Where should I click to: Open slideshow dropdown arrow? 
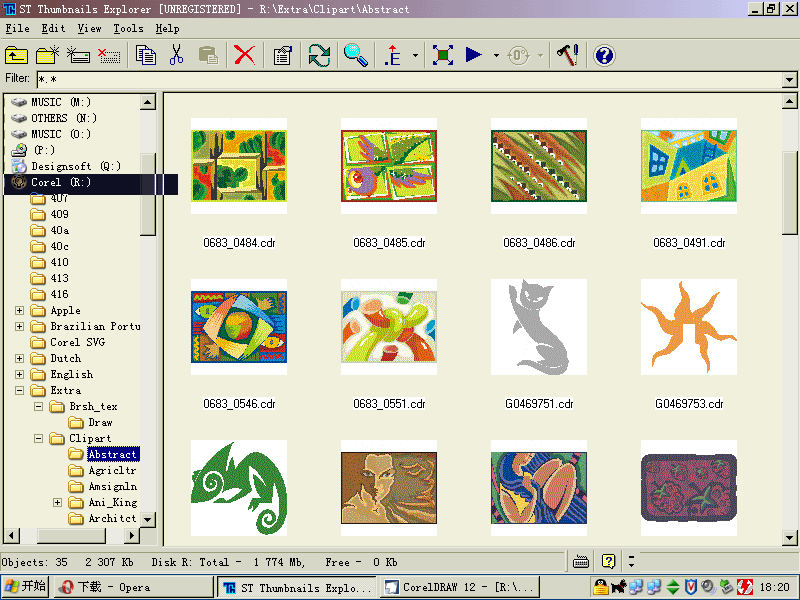[496, 55]
